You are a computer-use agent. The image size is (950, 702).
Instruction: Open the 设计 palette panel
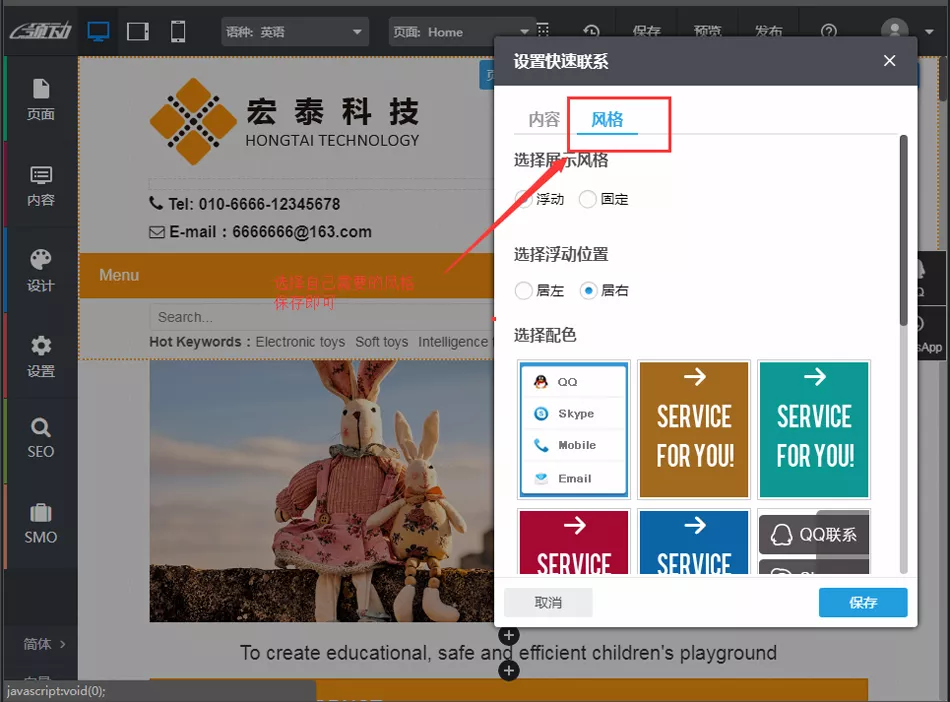[x=41, y=271]
